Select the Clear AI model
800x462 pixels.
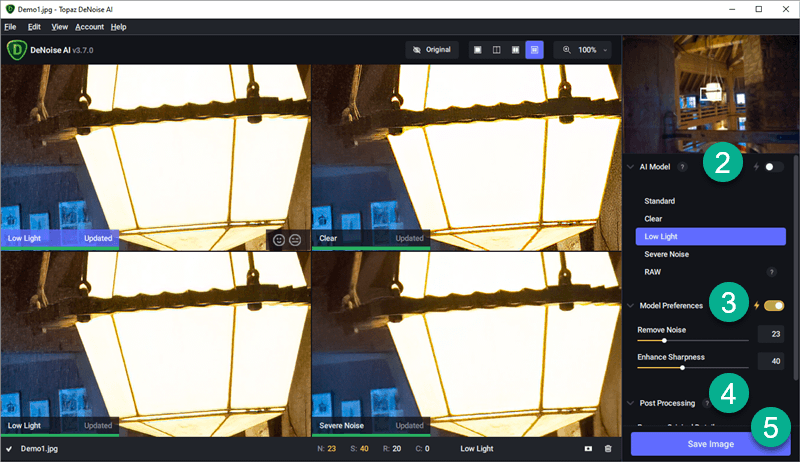coord(710,219)
